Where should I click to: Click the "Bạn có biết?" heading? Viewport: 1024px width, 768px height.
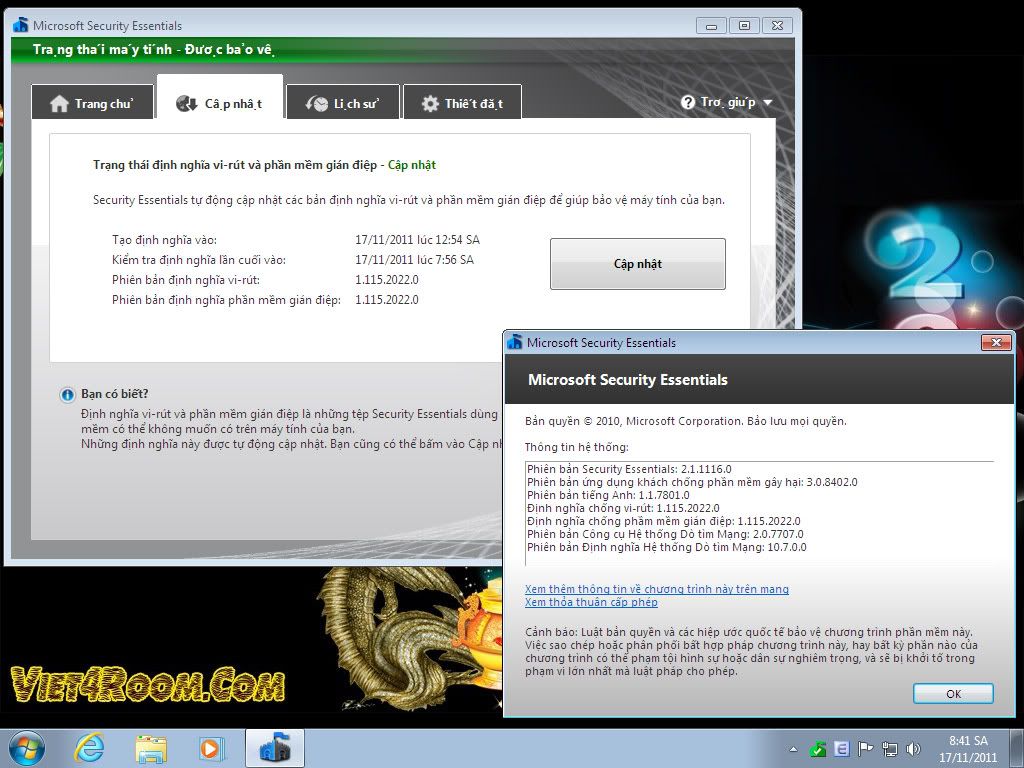[x=114, y=394]
